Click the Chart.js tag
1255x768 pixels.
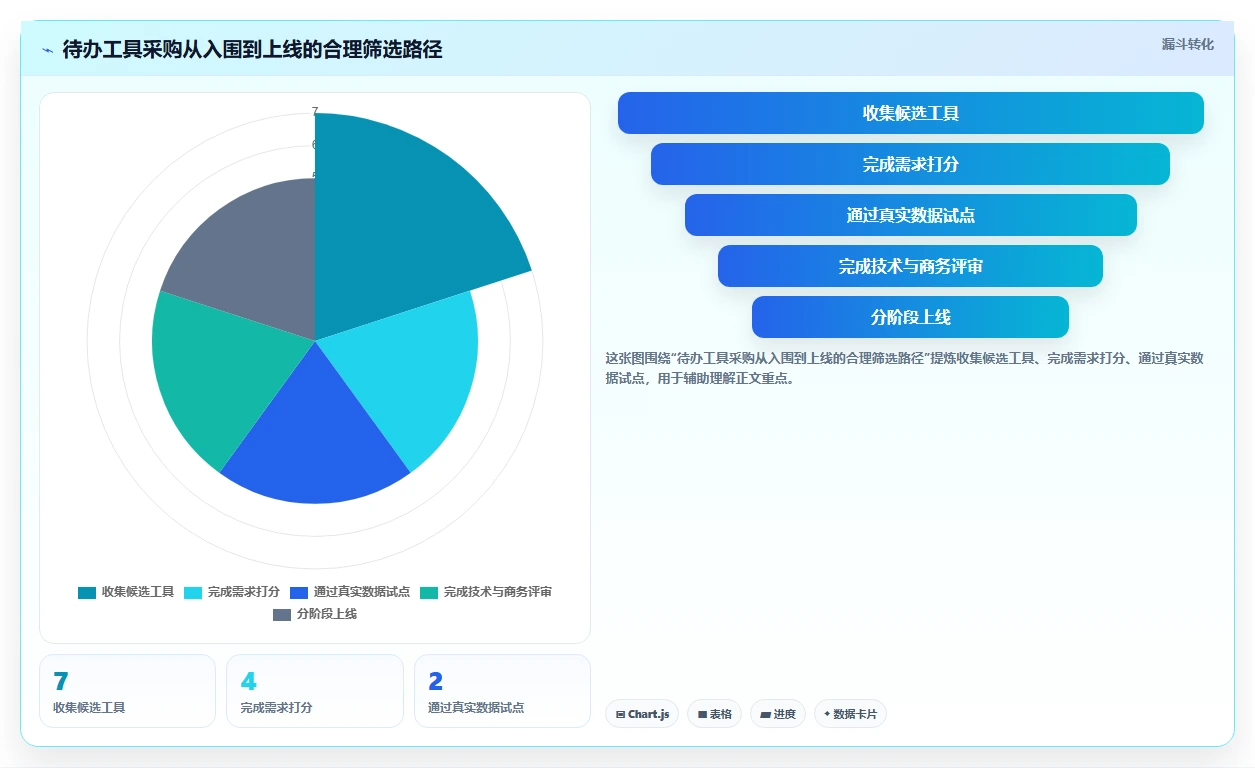(642, 714)
